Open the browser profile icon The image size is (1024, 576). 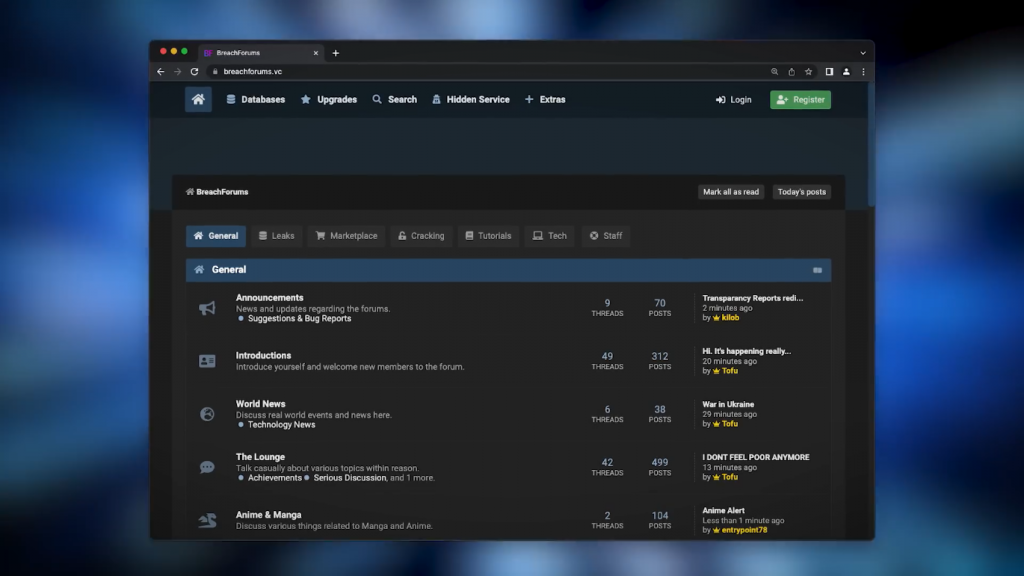[846, 72]
